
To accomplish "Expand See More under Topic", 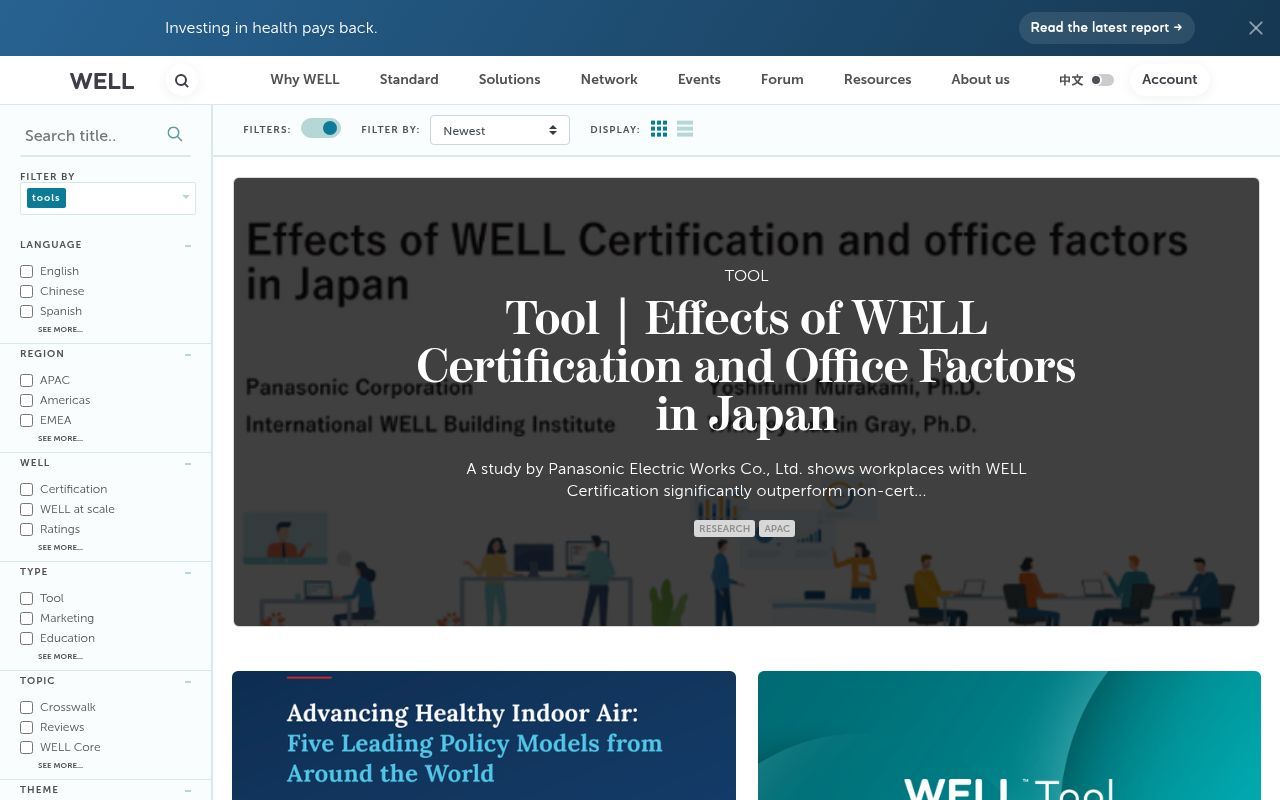I will (60, 765).
